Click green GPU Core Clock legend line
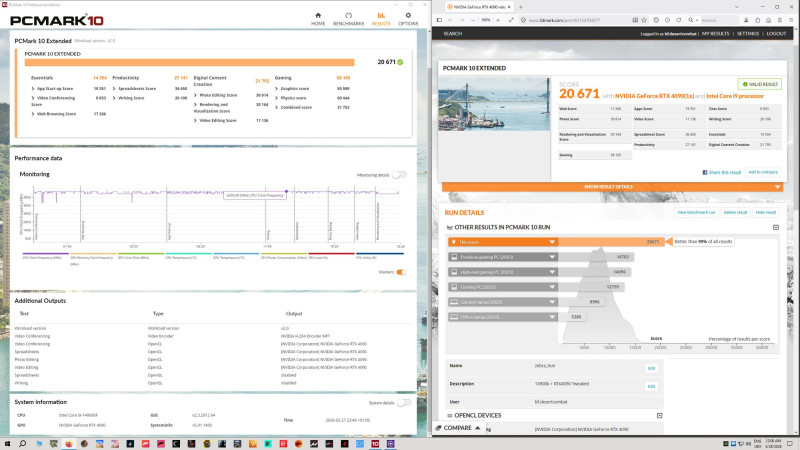 tap(141, 253)
